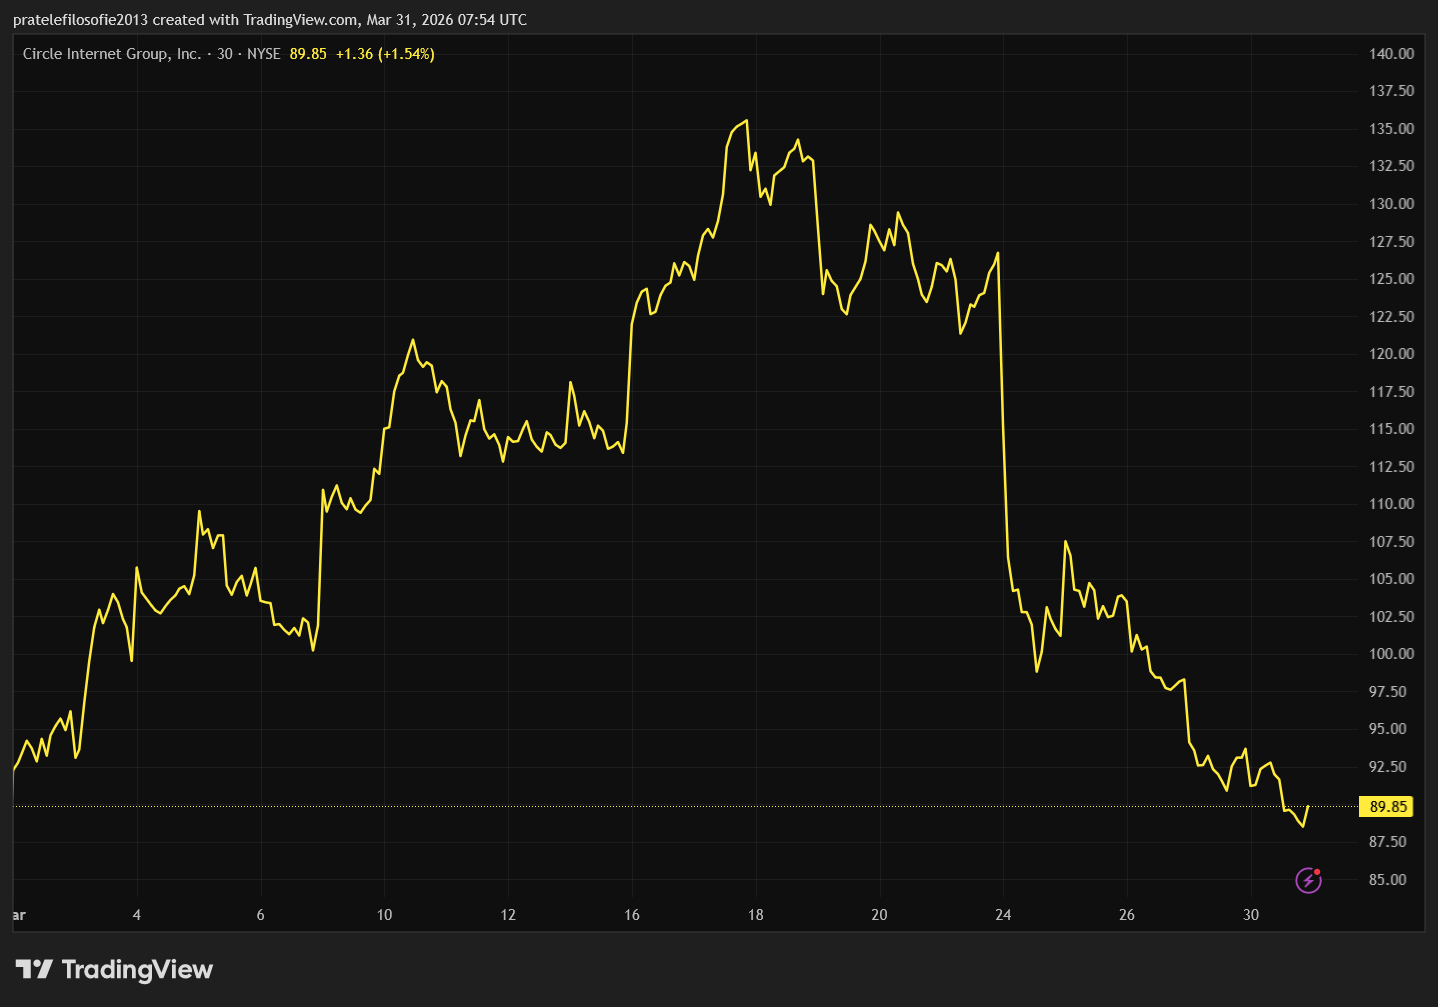Click the 132.50 price axis label
Viewport: 1438px width, 1007px height.
click(1392, 166)
